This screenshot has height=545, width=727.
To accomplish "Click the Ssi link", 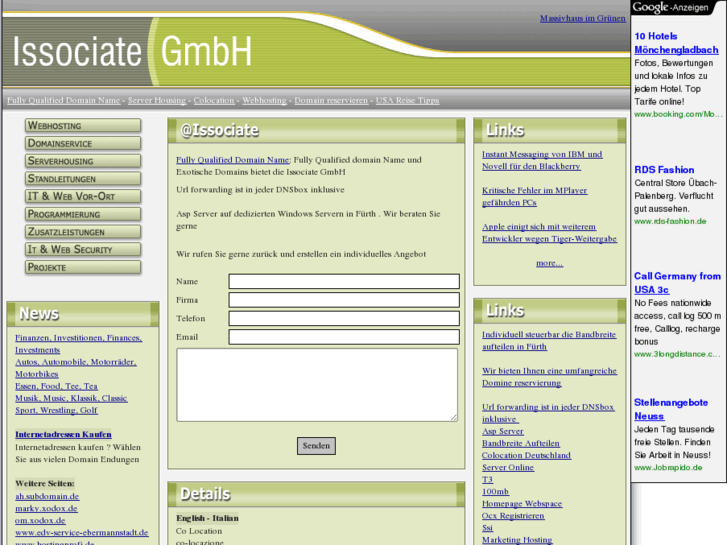I will click(x=487, y=528).
